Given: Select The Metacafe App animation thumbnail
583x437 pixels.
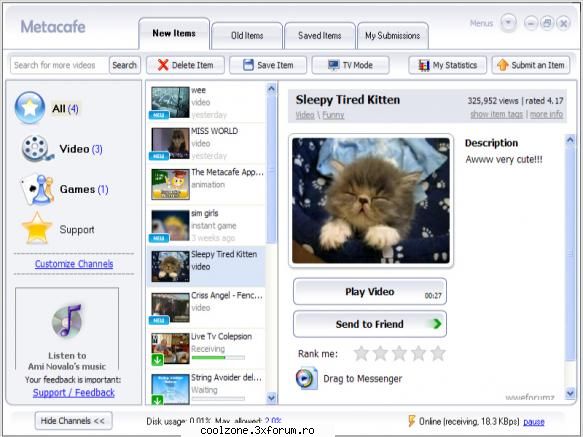Looking at the screenshot, I should click(x=170, y=184).
